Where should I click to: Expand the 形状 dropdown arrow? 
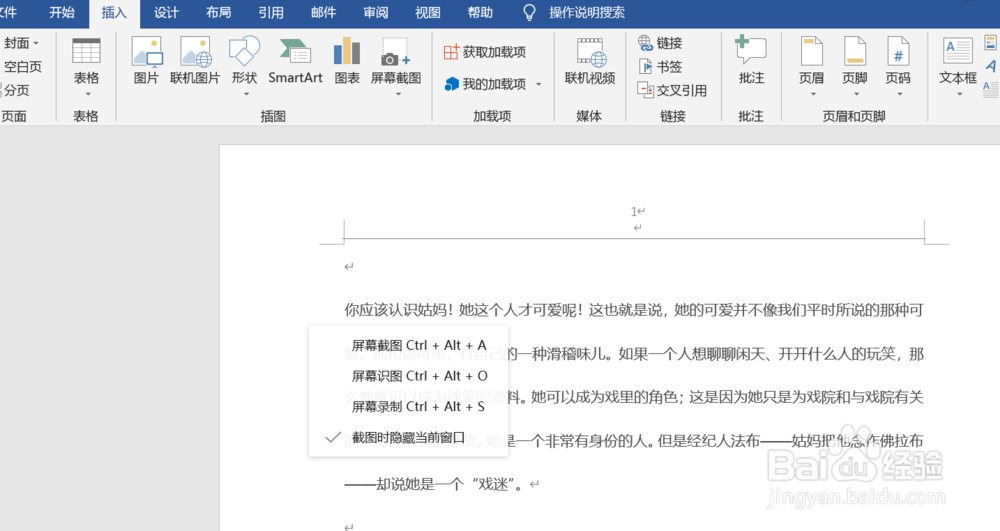point(246,94)
